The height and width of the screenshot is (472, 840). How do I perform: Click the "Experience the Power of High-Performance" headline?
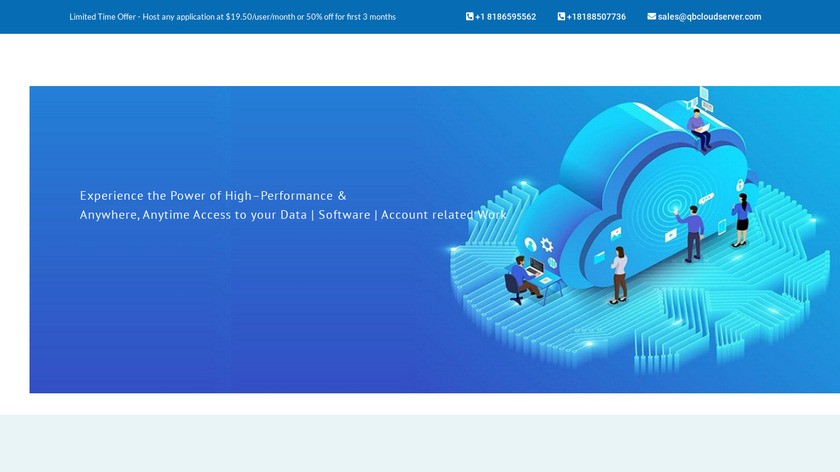[213, 195]
